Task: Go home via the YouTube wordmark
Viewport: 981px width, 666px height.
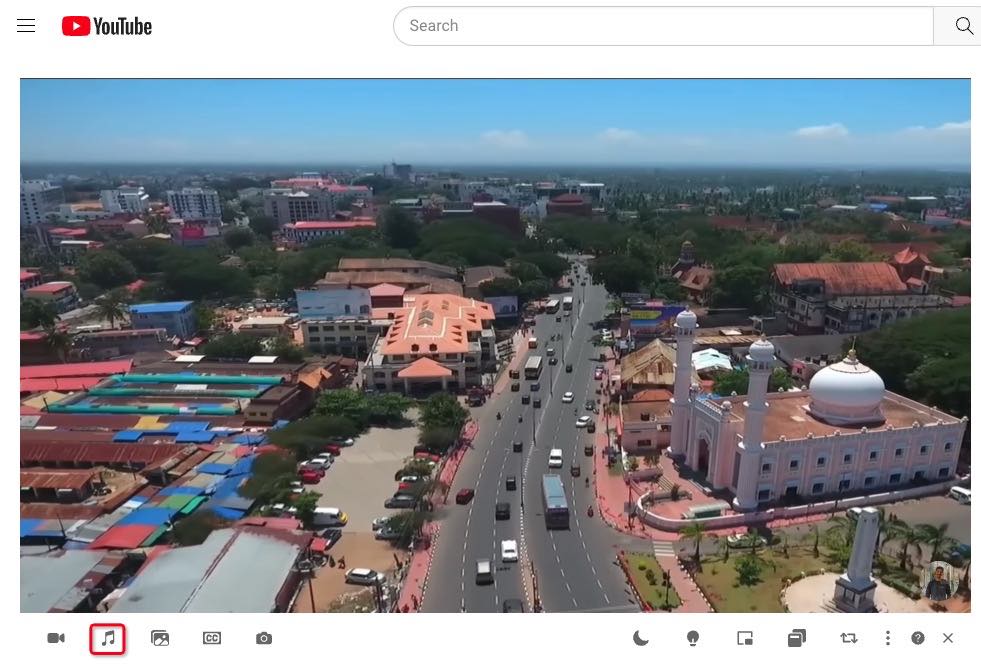Action: point(124,26)
